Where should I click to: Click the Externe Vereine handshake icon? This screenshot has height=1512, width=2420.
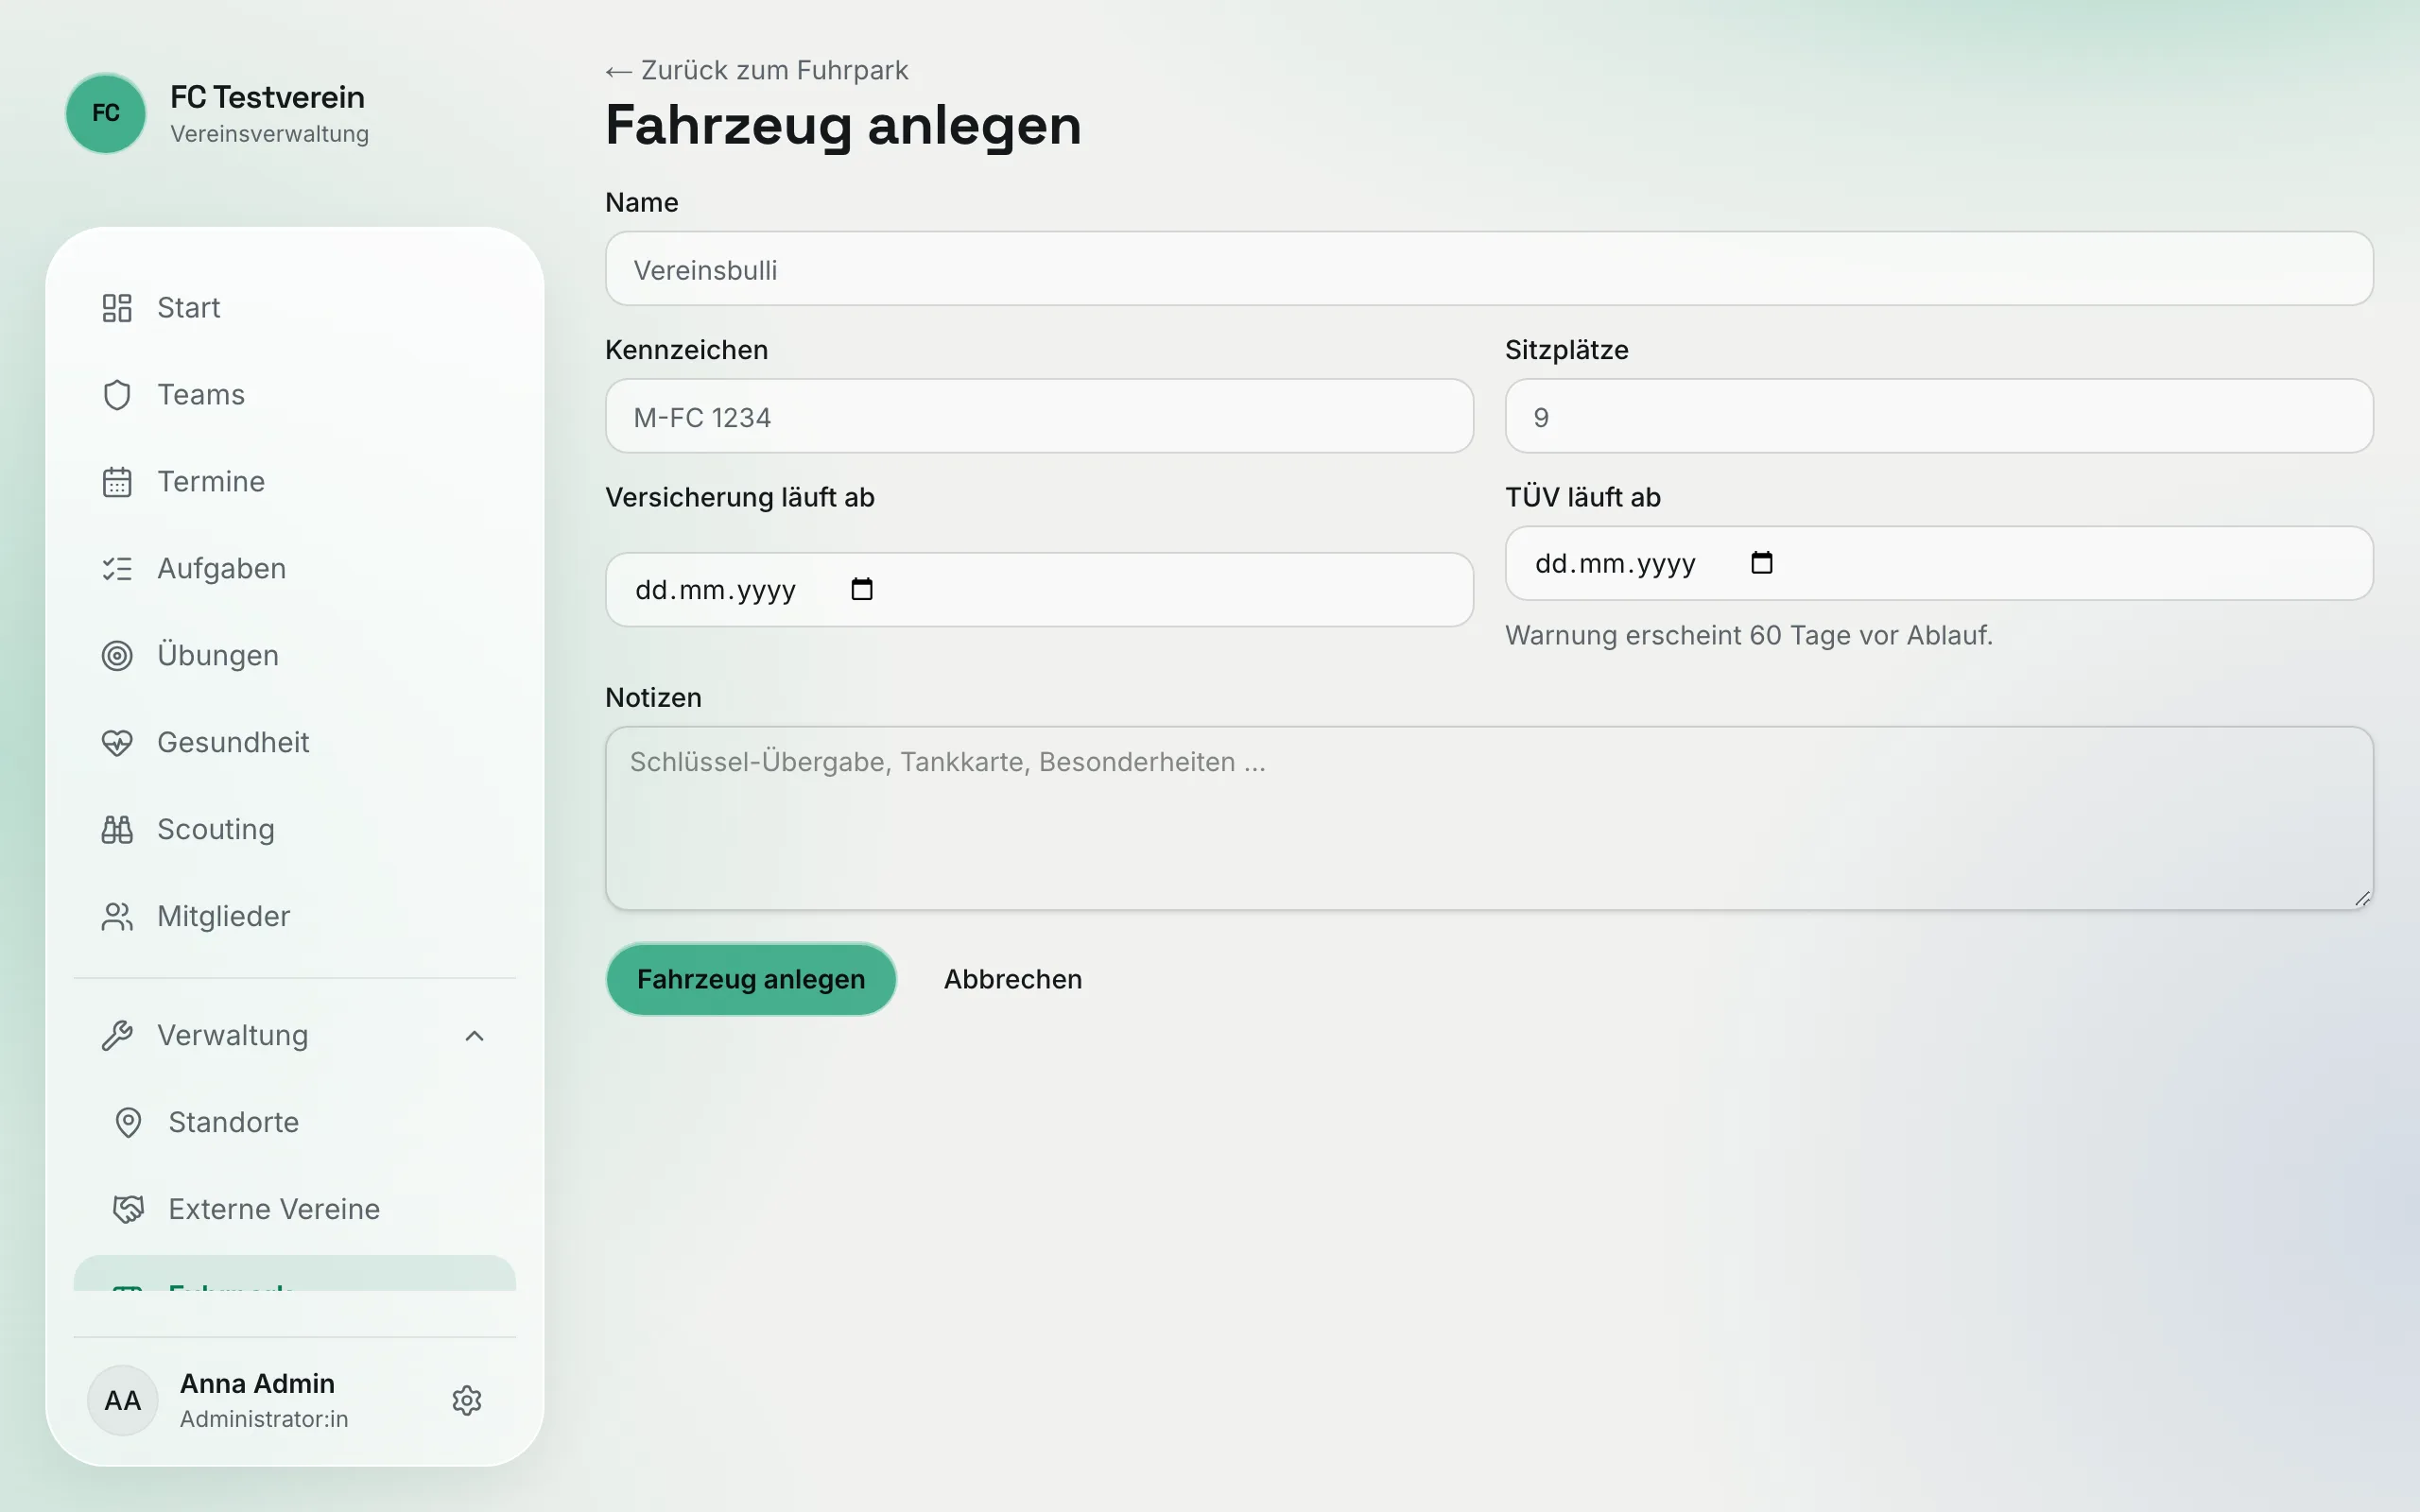pos(128,1210)
